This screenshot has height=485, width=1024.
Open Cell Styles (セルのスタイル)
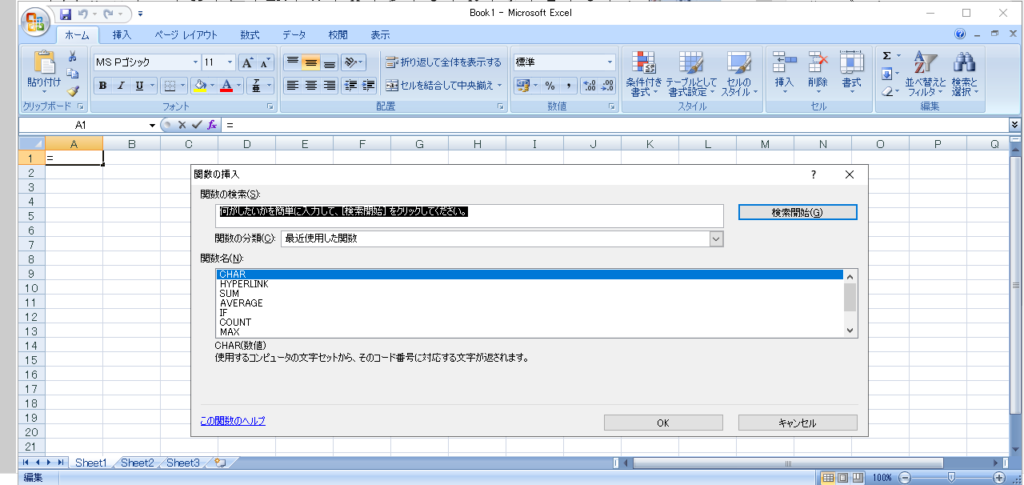739,74
